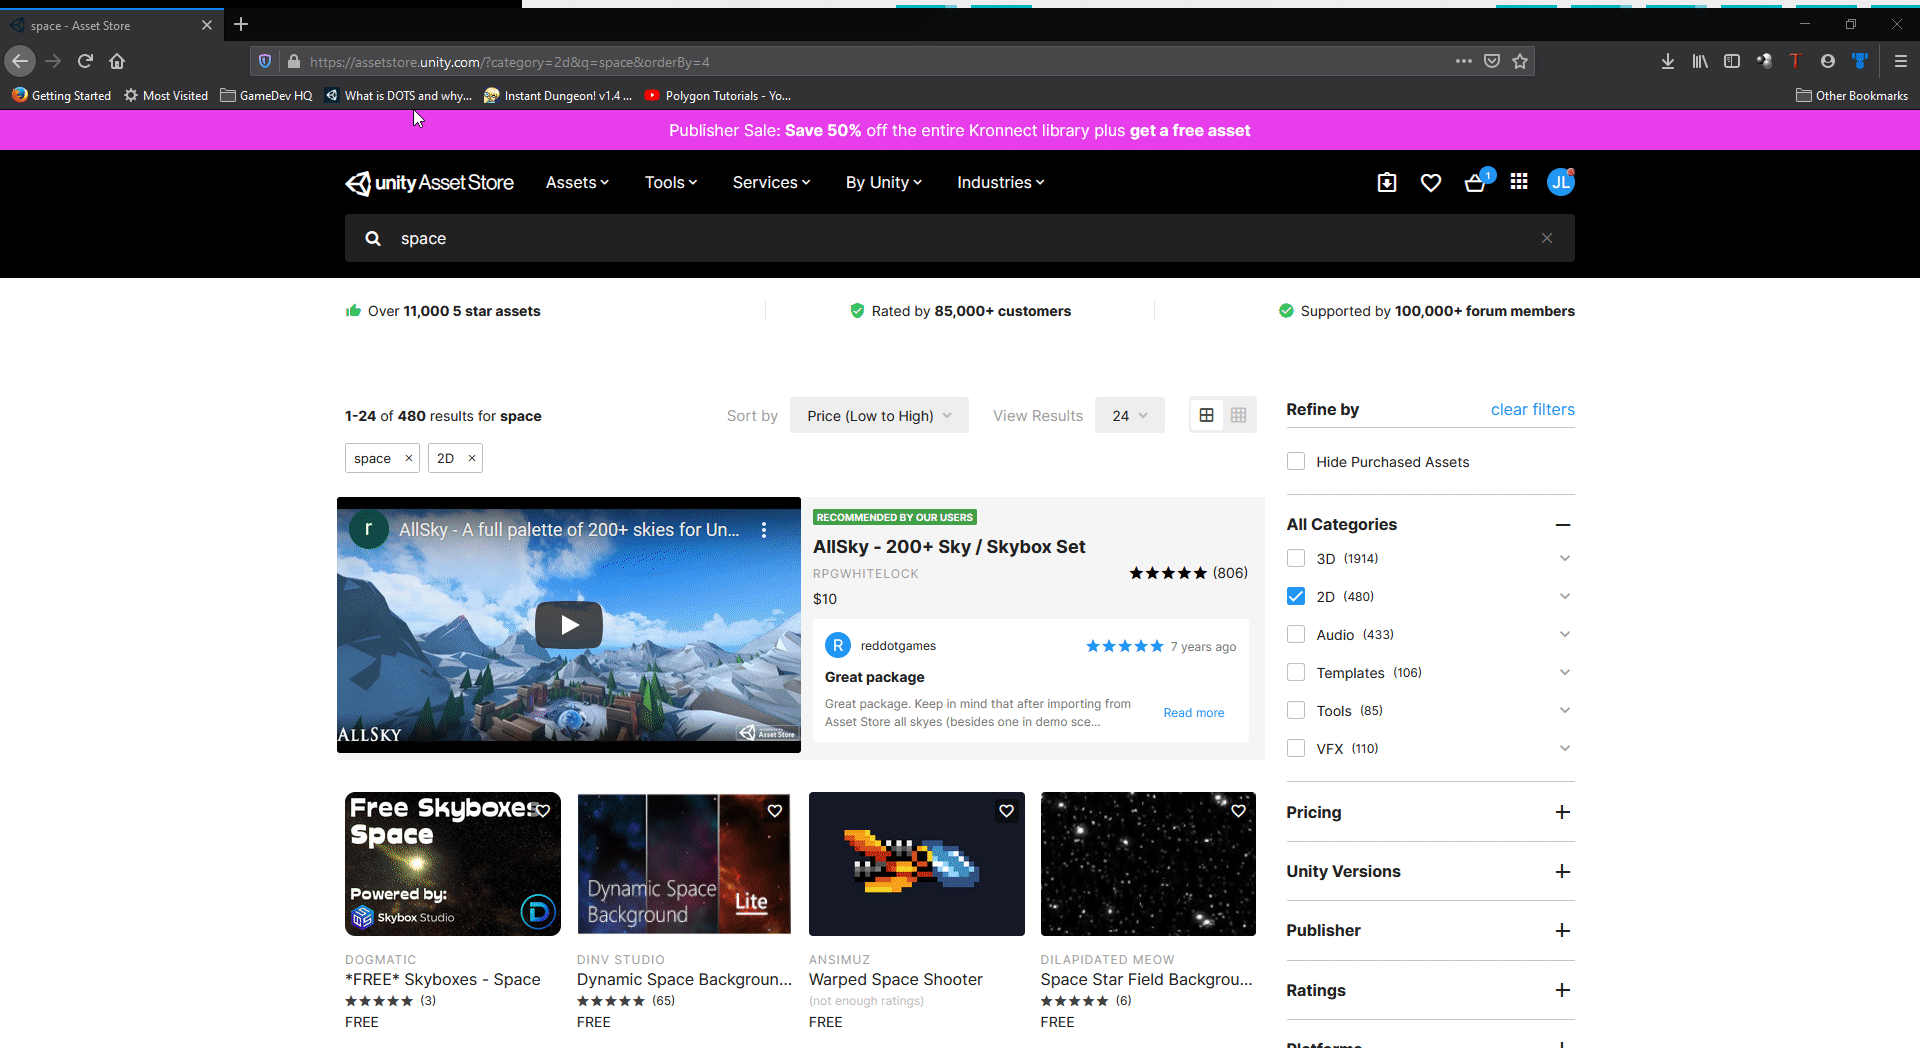
Task: Bookmark this page with the star
Action: click(x=1520, y=61)
